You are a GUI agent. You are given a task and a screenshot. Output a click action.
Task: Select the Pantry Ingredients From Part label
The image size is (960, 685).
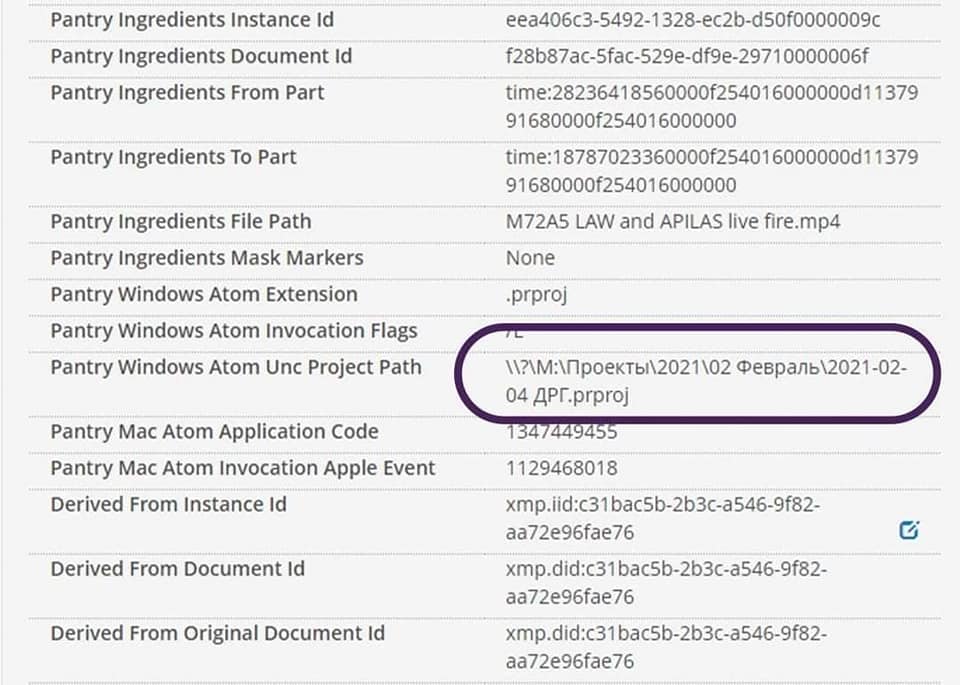(187, 93)
